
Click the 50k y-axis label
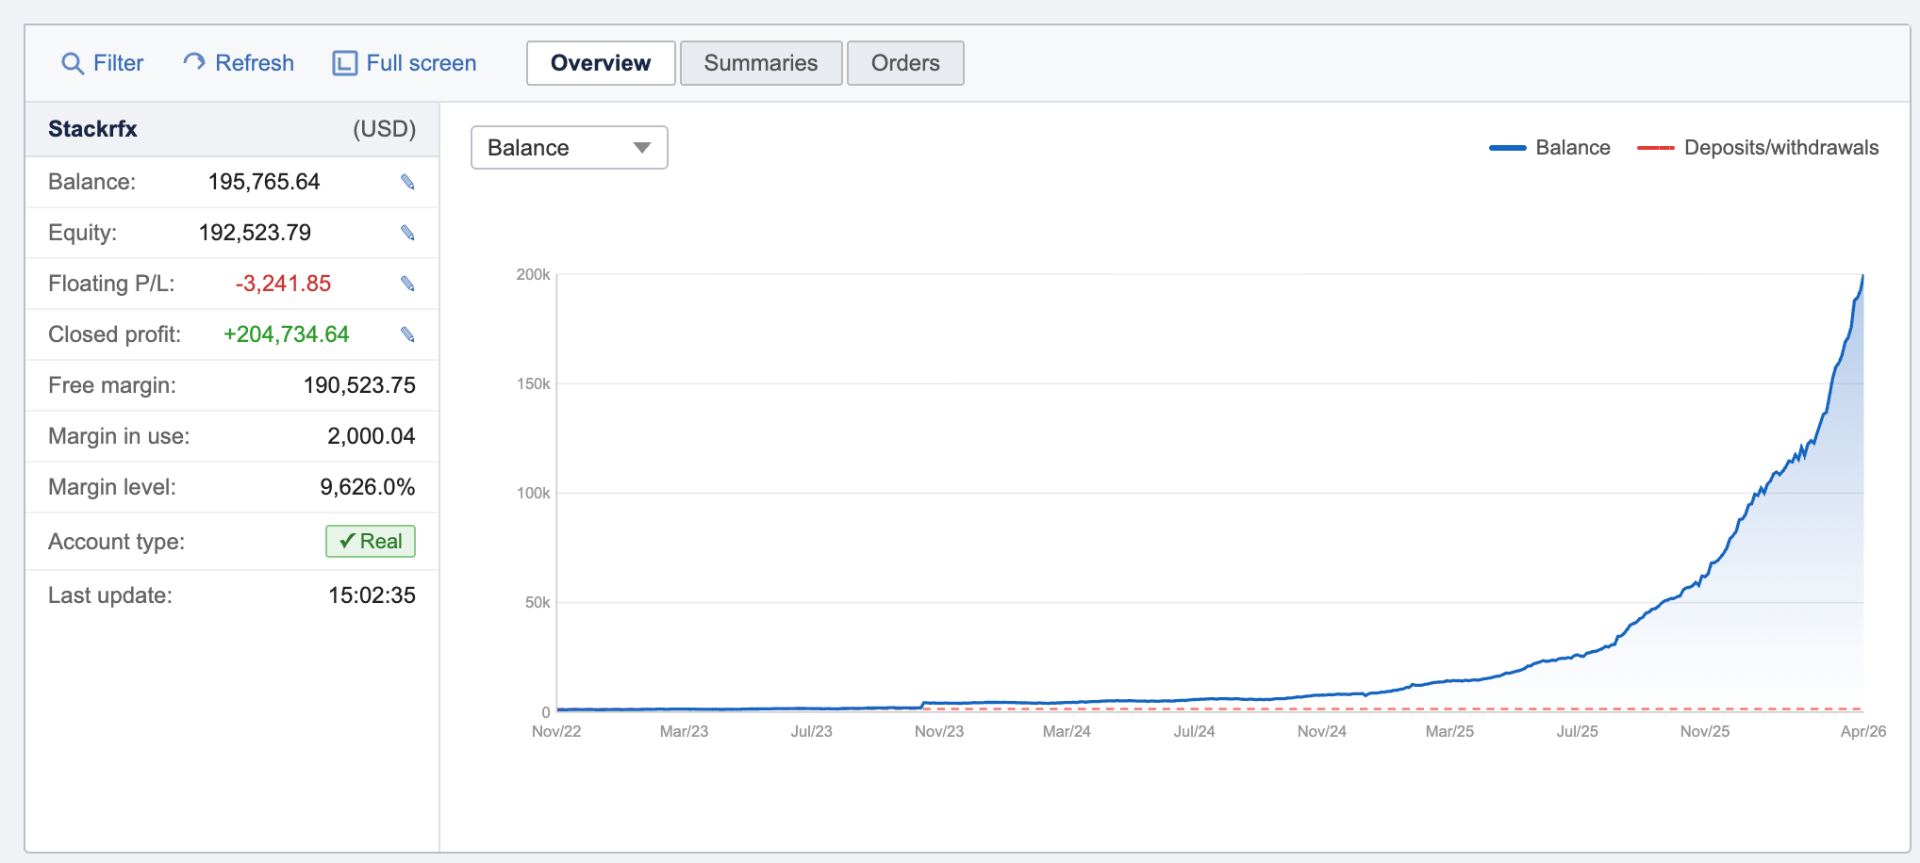[537, 603]
